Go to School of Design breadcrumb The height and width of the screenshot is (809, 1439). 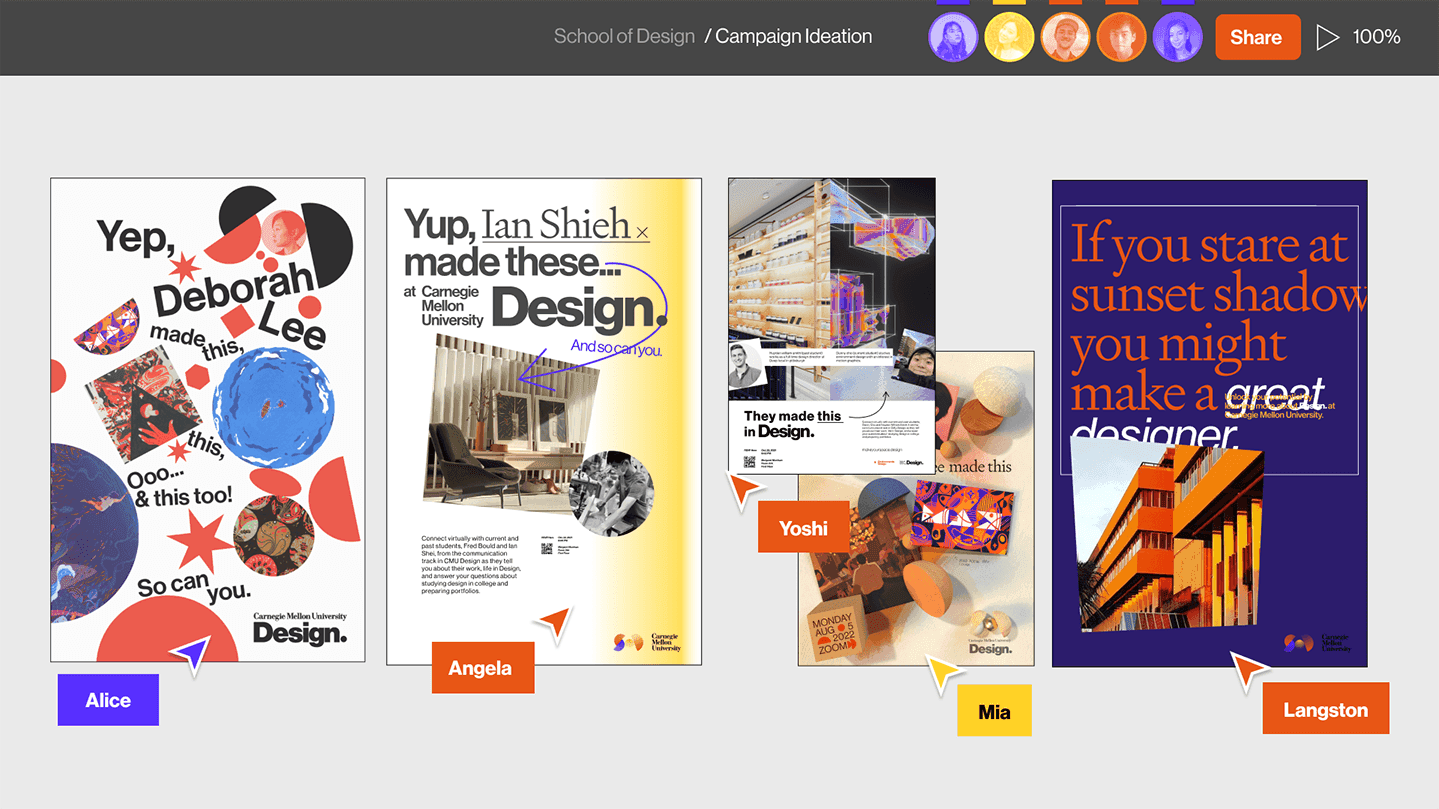624,37
